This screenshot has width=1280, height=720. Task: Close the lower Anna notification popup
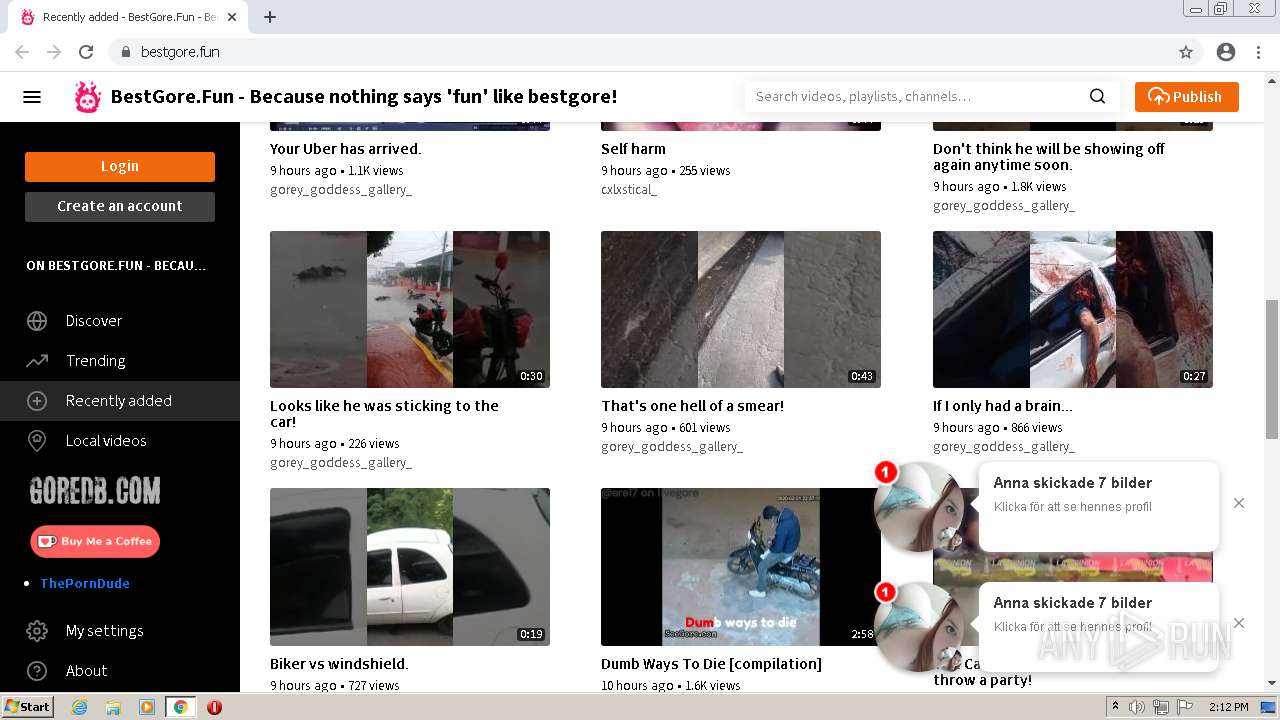coord(1239,623)
